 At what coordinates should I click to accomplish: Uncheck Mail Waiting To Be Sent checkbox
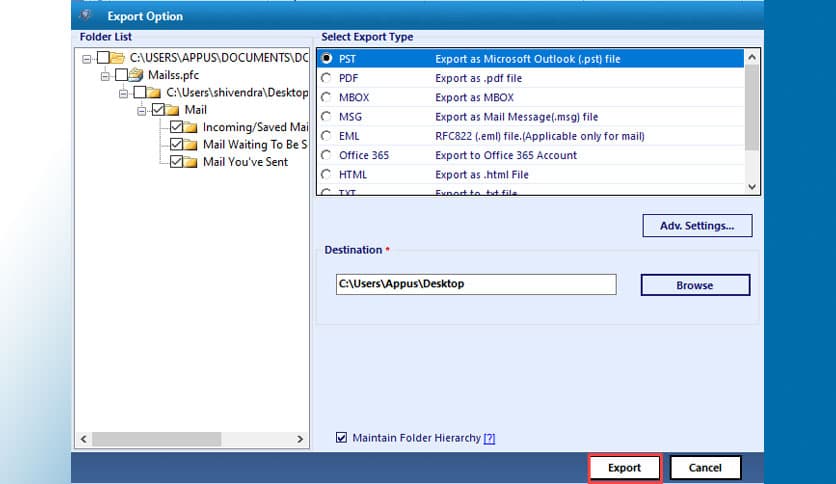[x=176, y=144]
